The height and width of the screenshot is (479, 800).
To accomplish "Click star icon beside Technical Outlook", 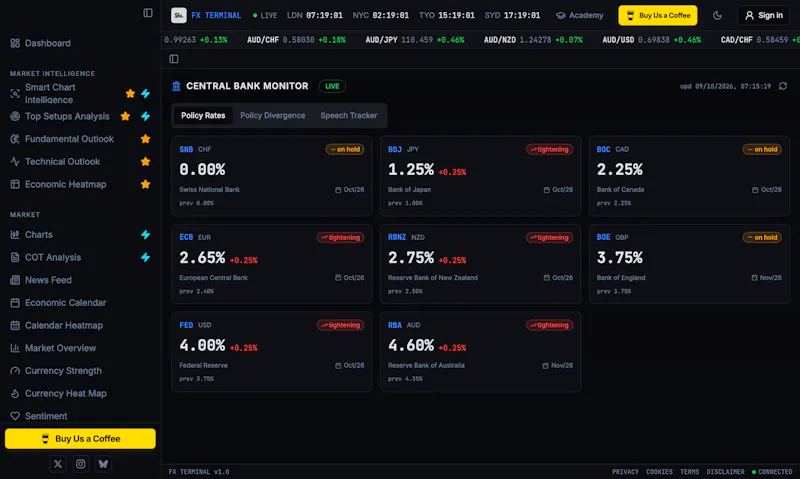I will click(x=145, y=162).
